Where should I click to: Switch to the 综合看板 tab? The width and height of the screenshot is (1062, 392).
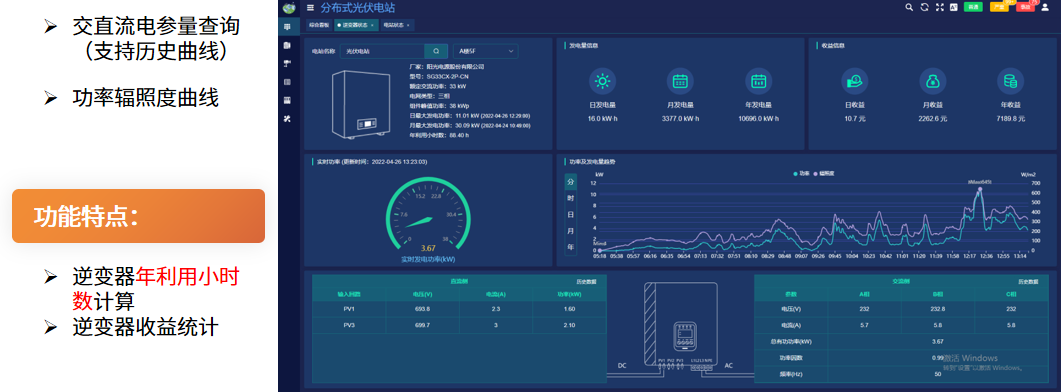319,24
